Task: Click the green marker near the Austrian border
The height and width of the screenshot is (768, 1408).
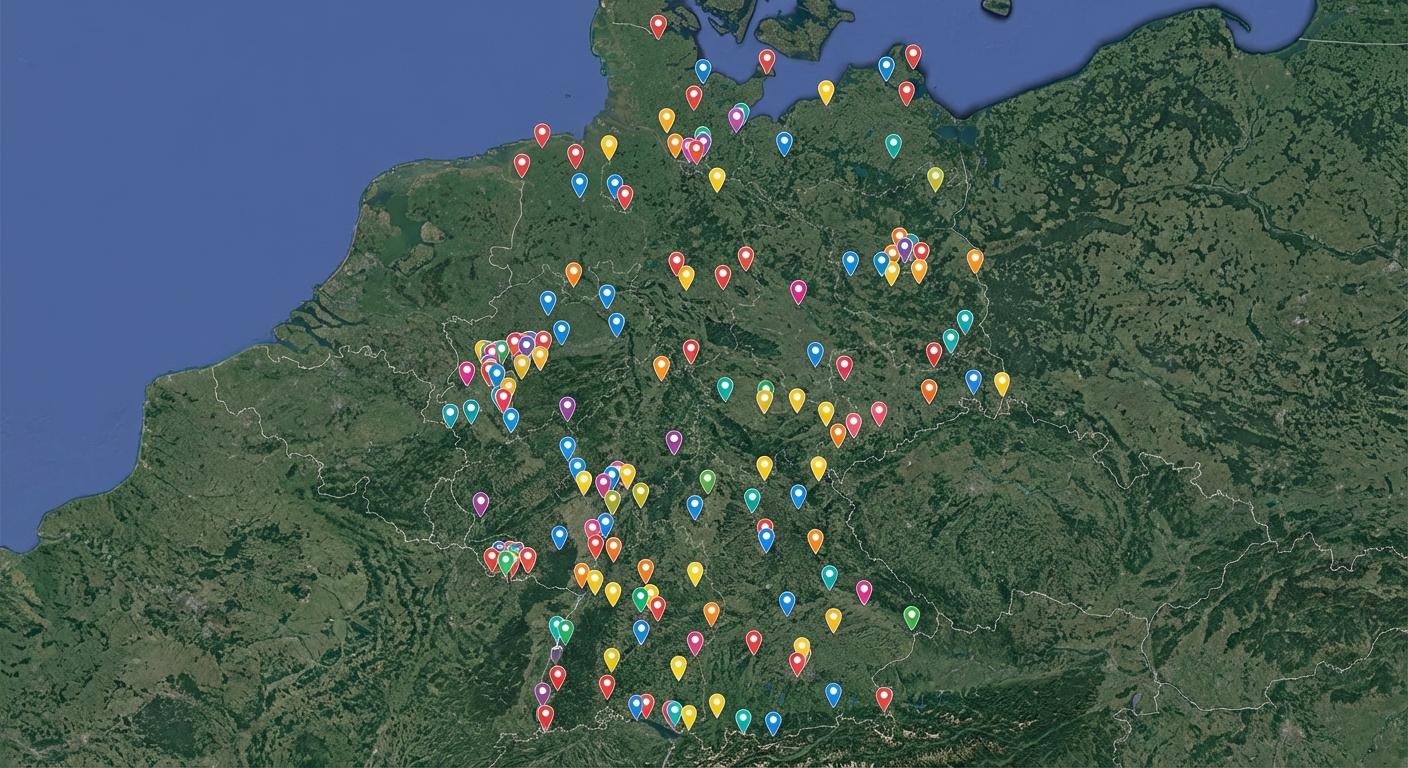Action: [x=912, y=615]
